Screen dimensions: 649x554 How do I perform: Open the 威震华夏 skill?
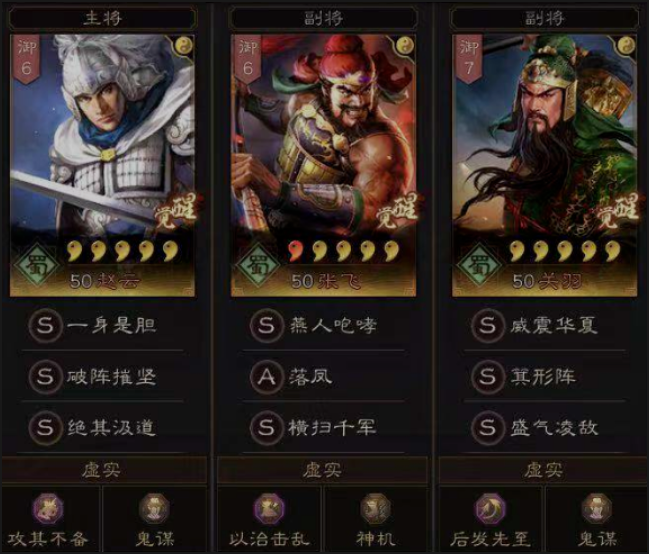(x=544, y=325)
